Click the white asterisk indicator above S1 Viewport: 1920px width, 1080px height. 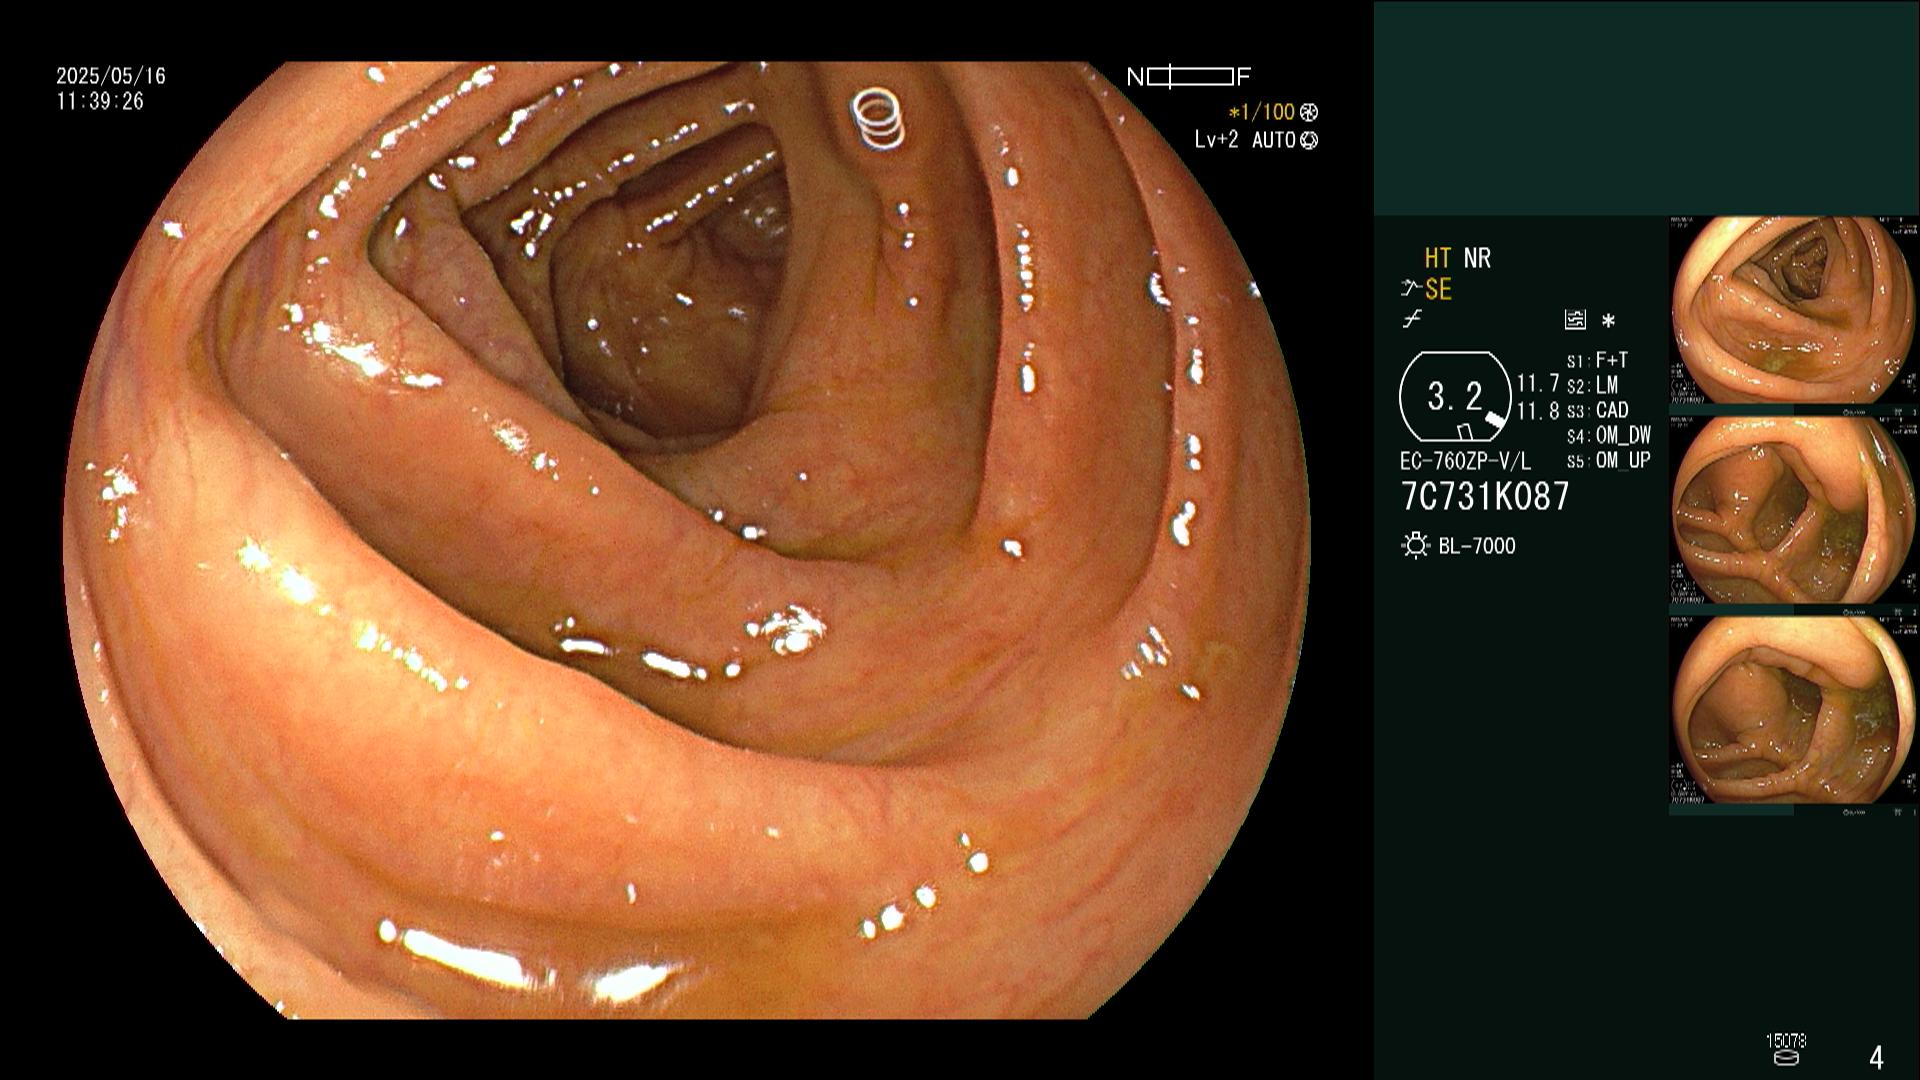[x=1608, y=321]
